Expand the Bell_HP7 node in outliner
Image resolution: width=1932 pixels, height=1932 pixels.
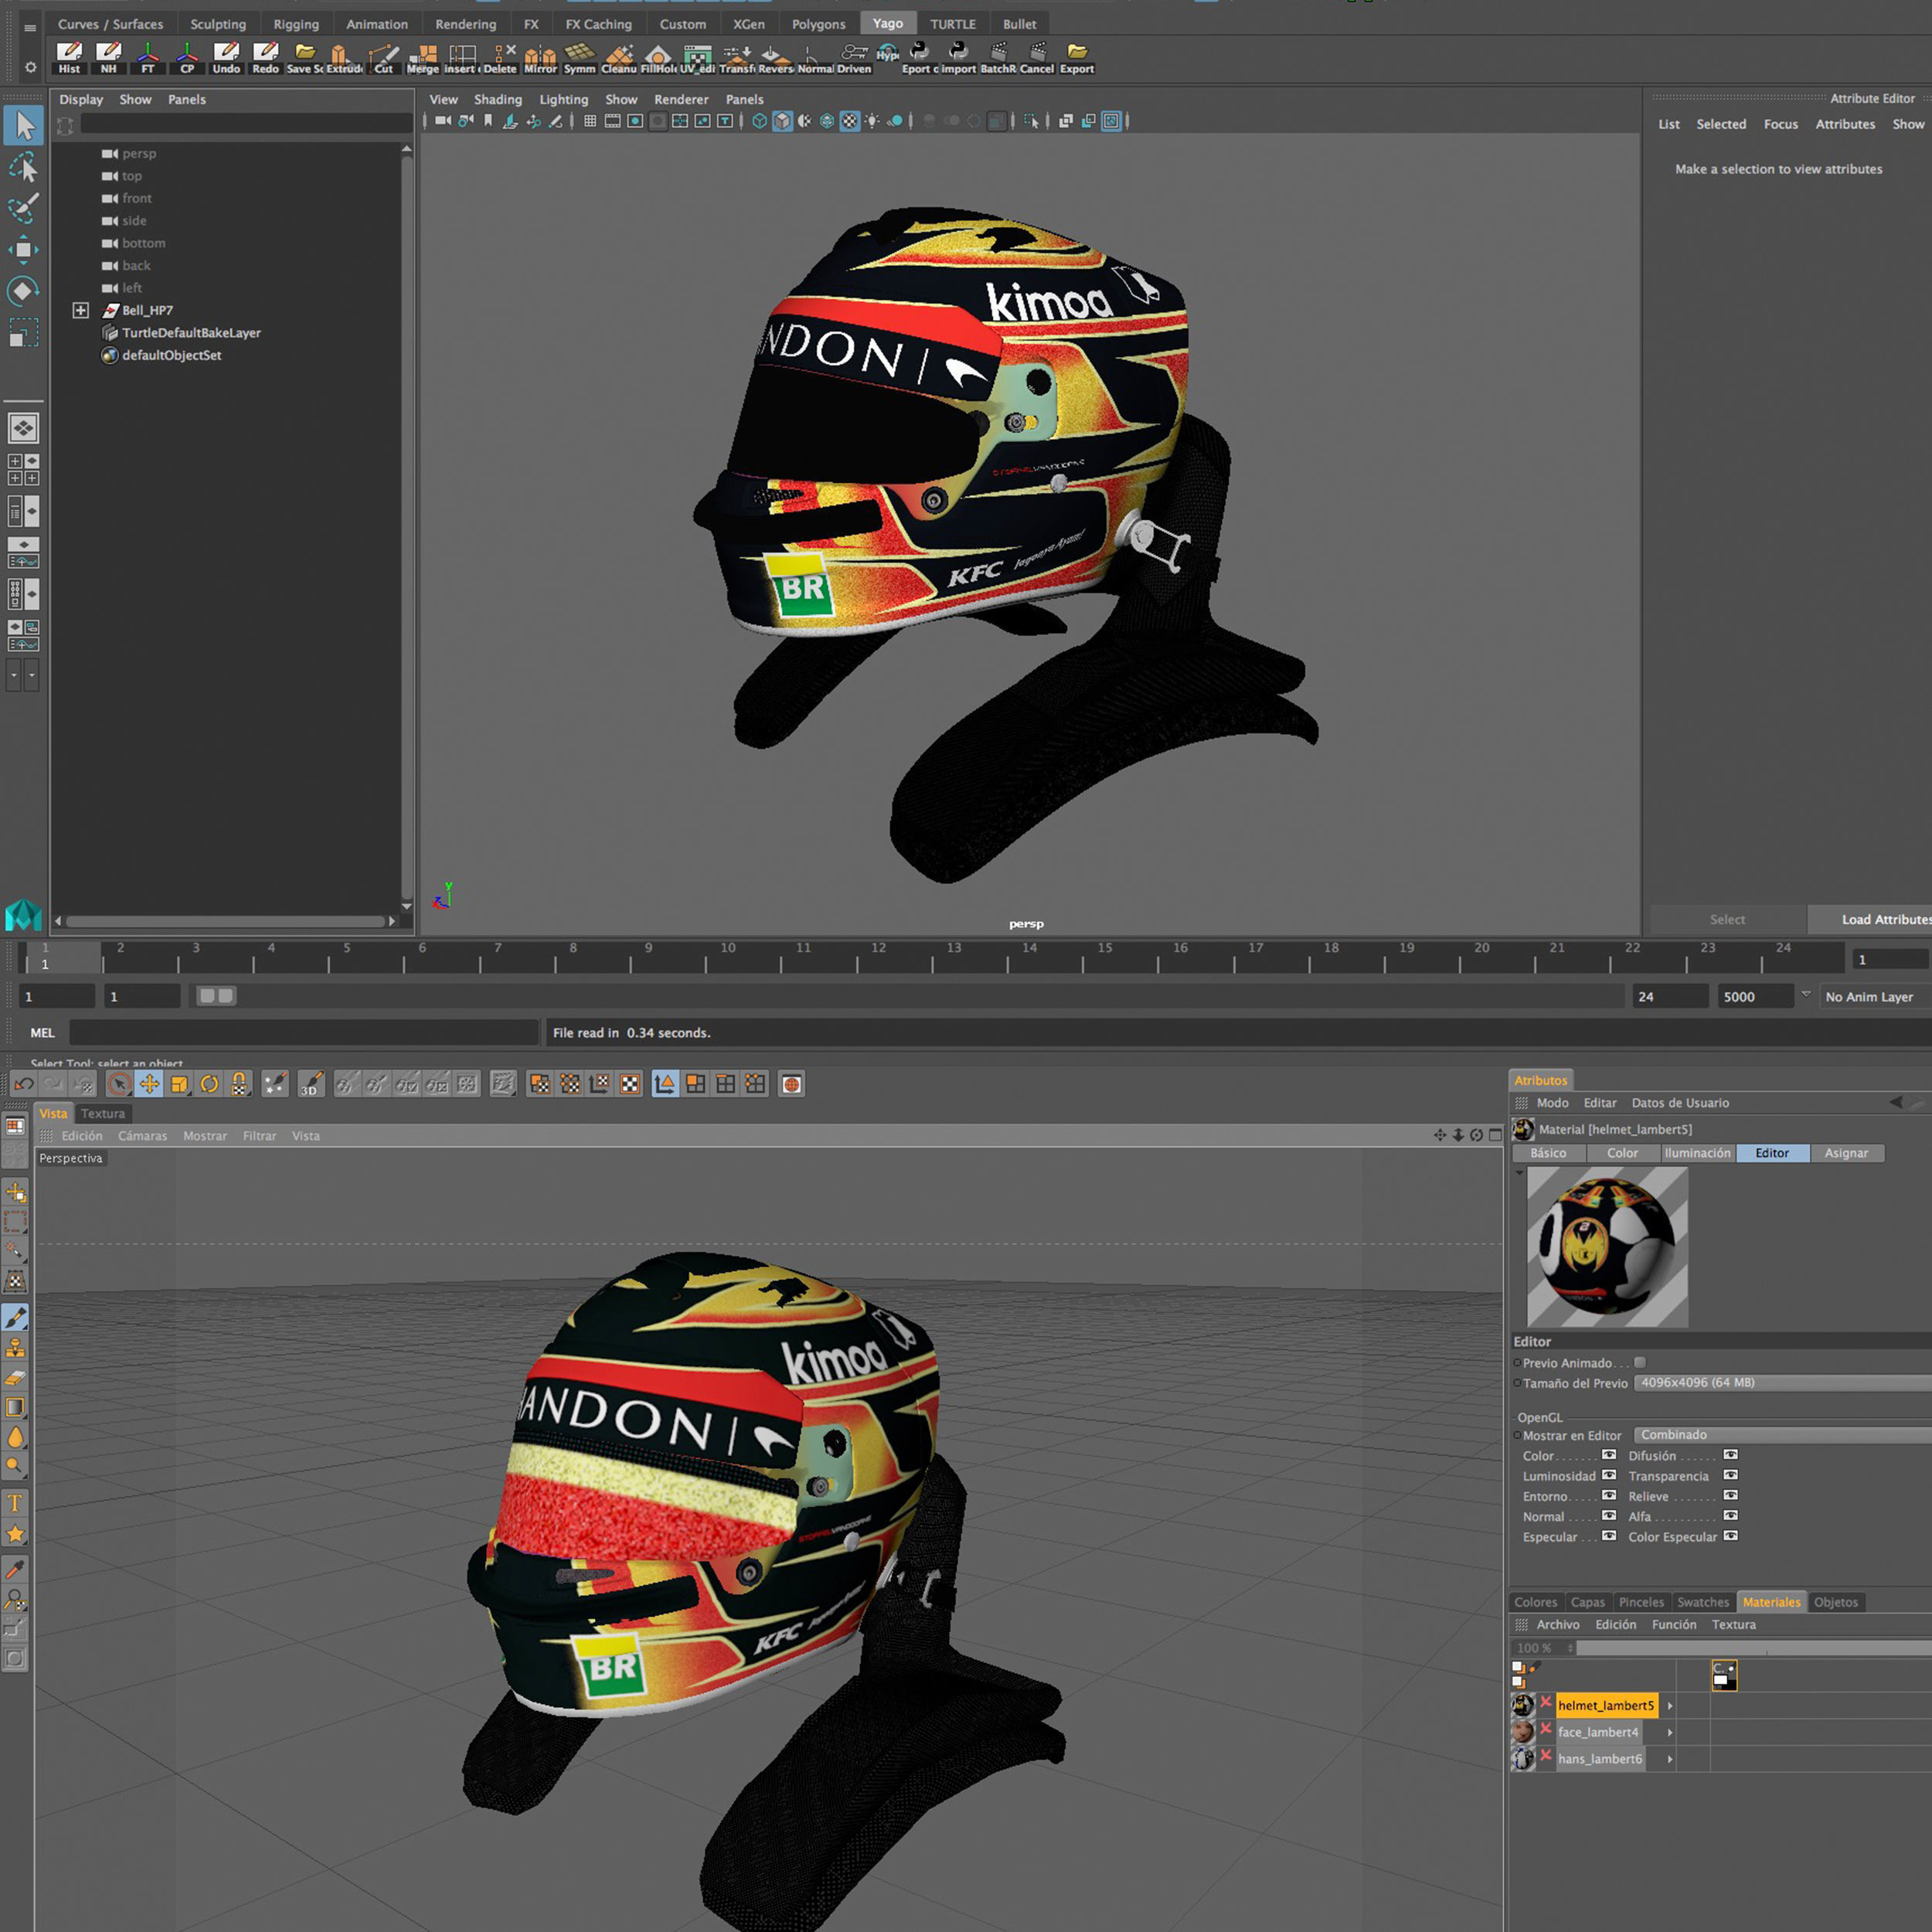tap(81, 310)
